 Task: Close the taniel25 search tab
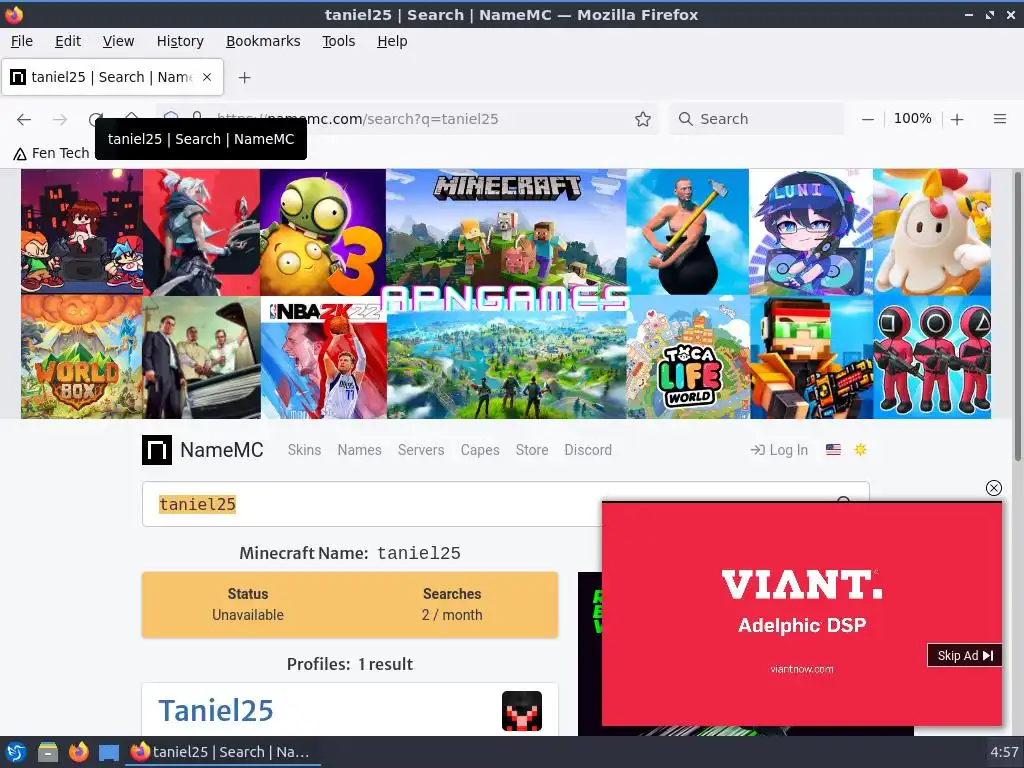(207, 77)
